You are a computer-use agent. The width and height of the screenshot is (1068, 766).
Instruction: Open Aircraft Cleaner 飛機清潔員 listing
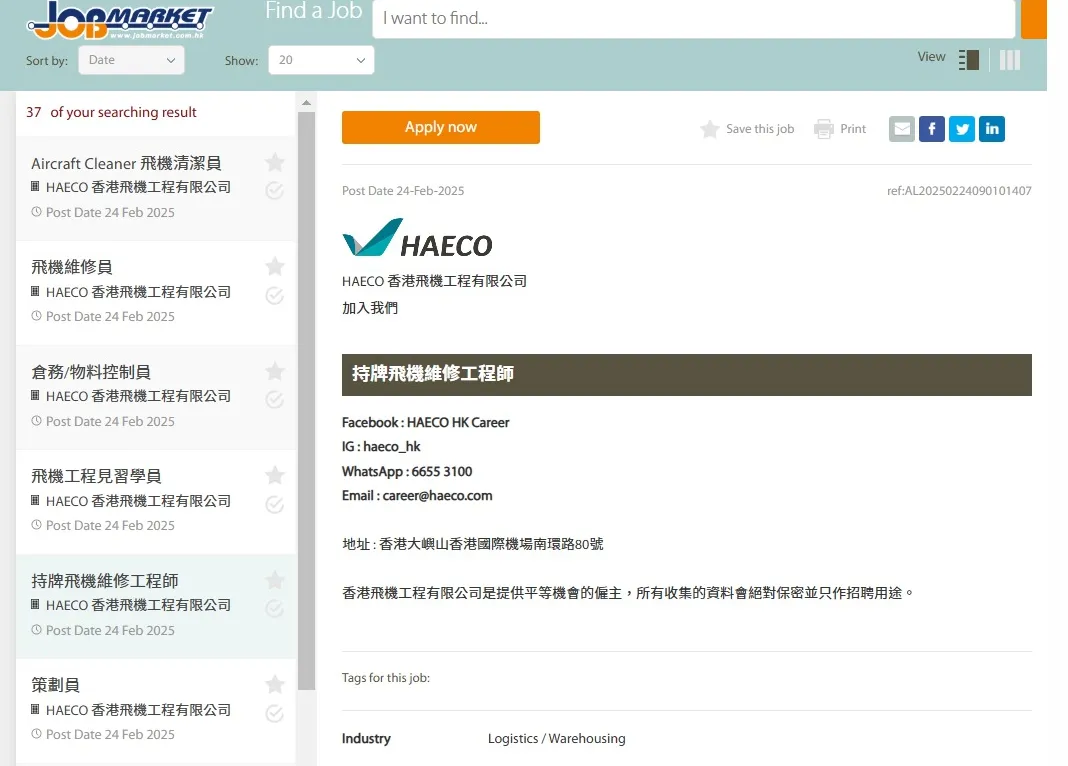tap(126, 163)
